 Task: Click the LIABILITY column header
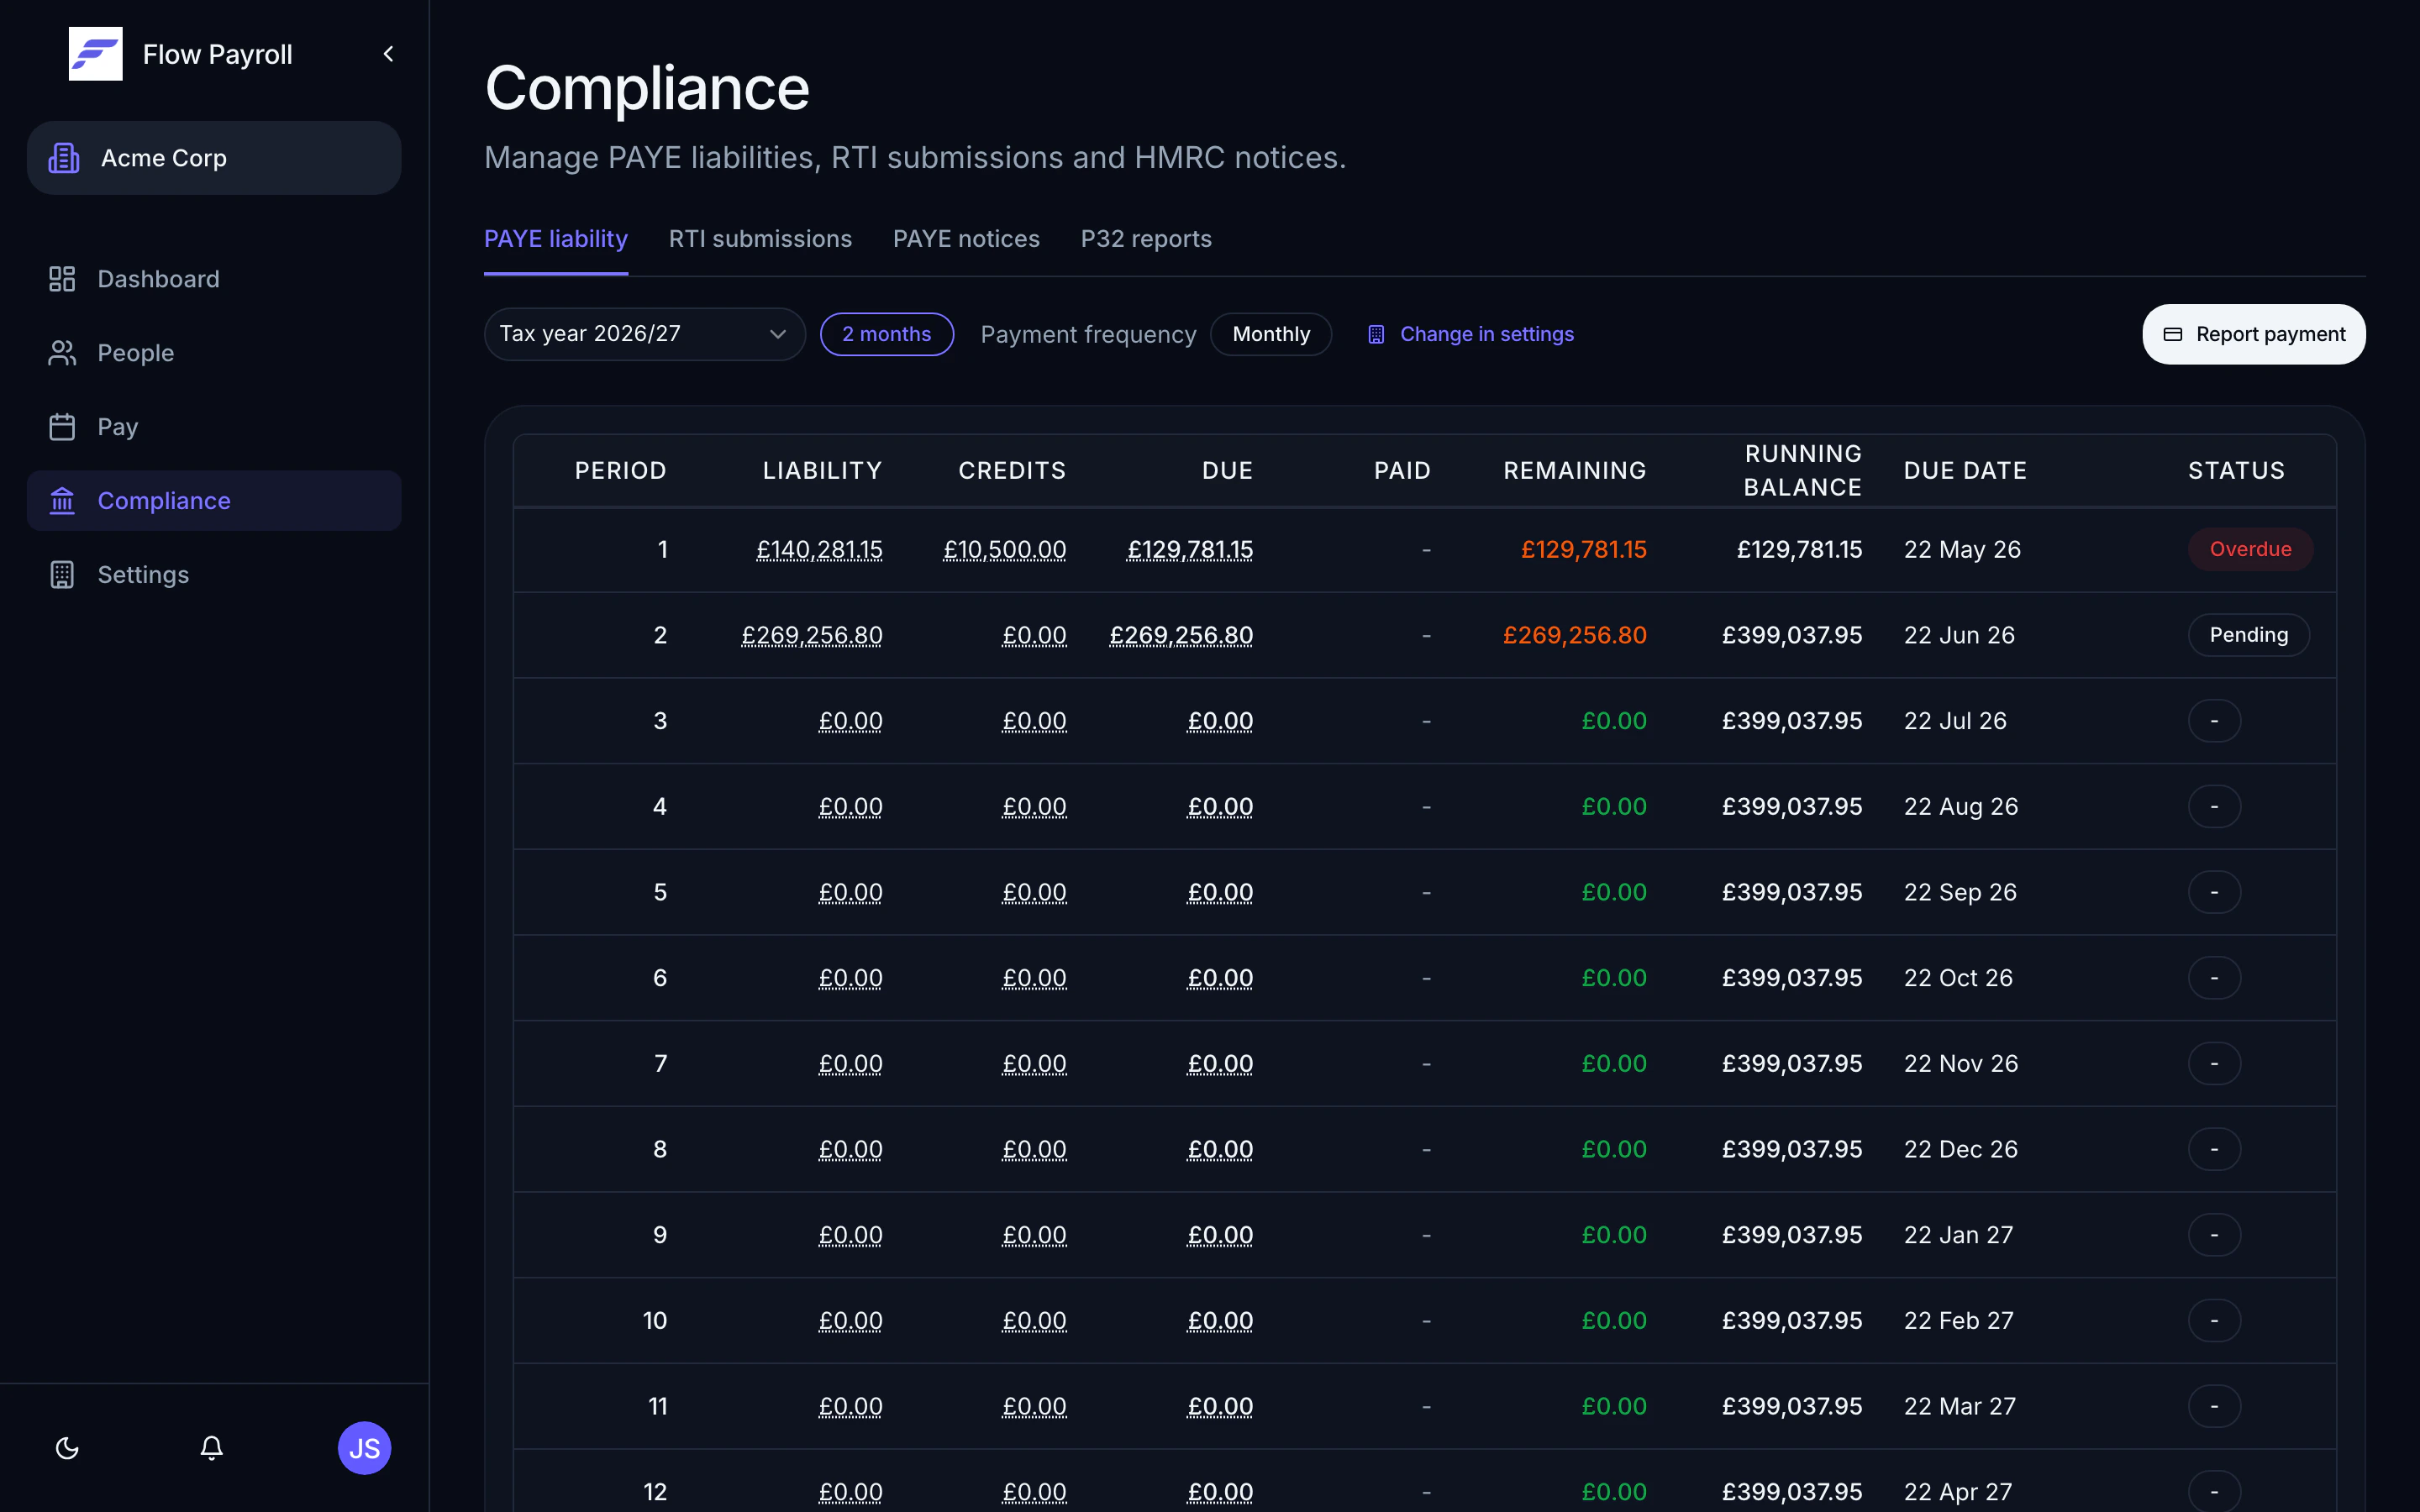point(822,470)
